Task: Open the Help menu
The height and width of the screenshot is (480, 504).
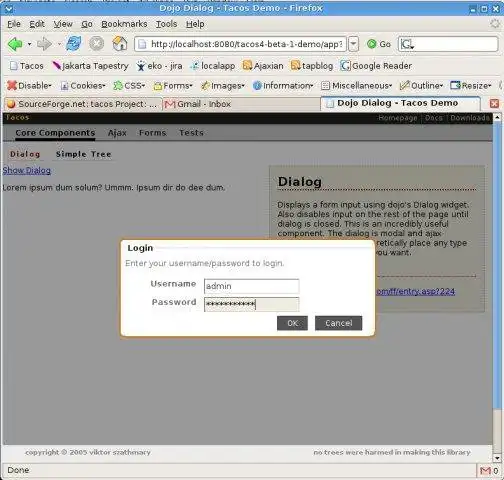Action: [195, 24]
